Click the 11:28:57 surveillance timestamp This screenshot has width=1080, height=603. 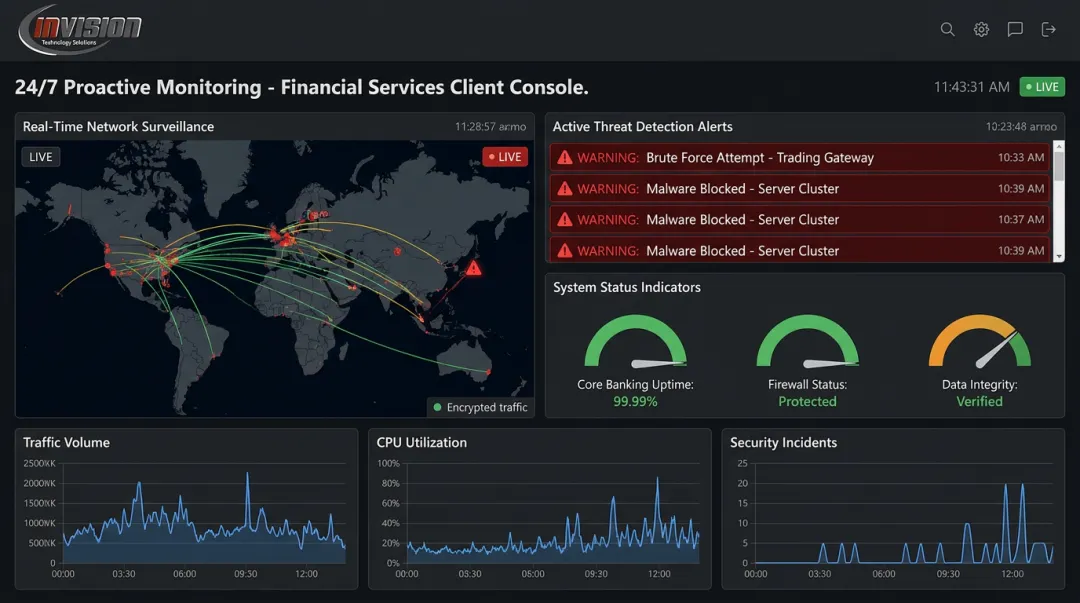(x=490, y=127)
